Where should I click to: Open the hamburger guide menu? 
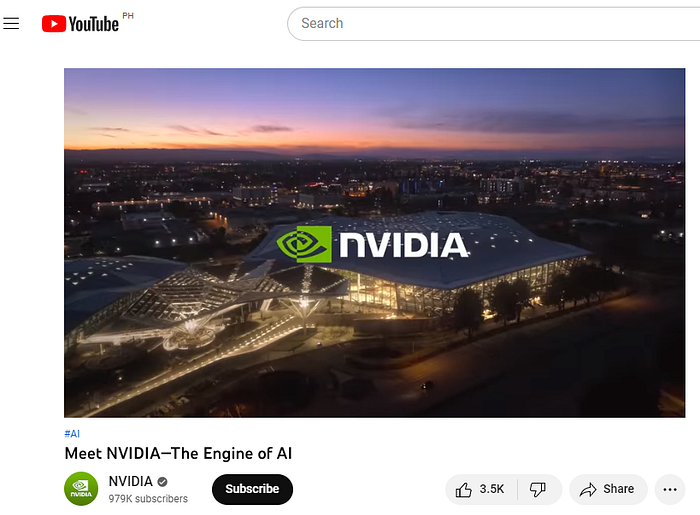tap(11, 23)
